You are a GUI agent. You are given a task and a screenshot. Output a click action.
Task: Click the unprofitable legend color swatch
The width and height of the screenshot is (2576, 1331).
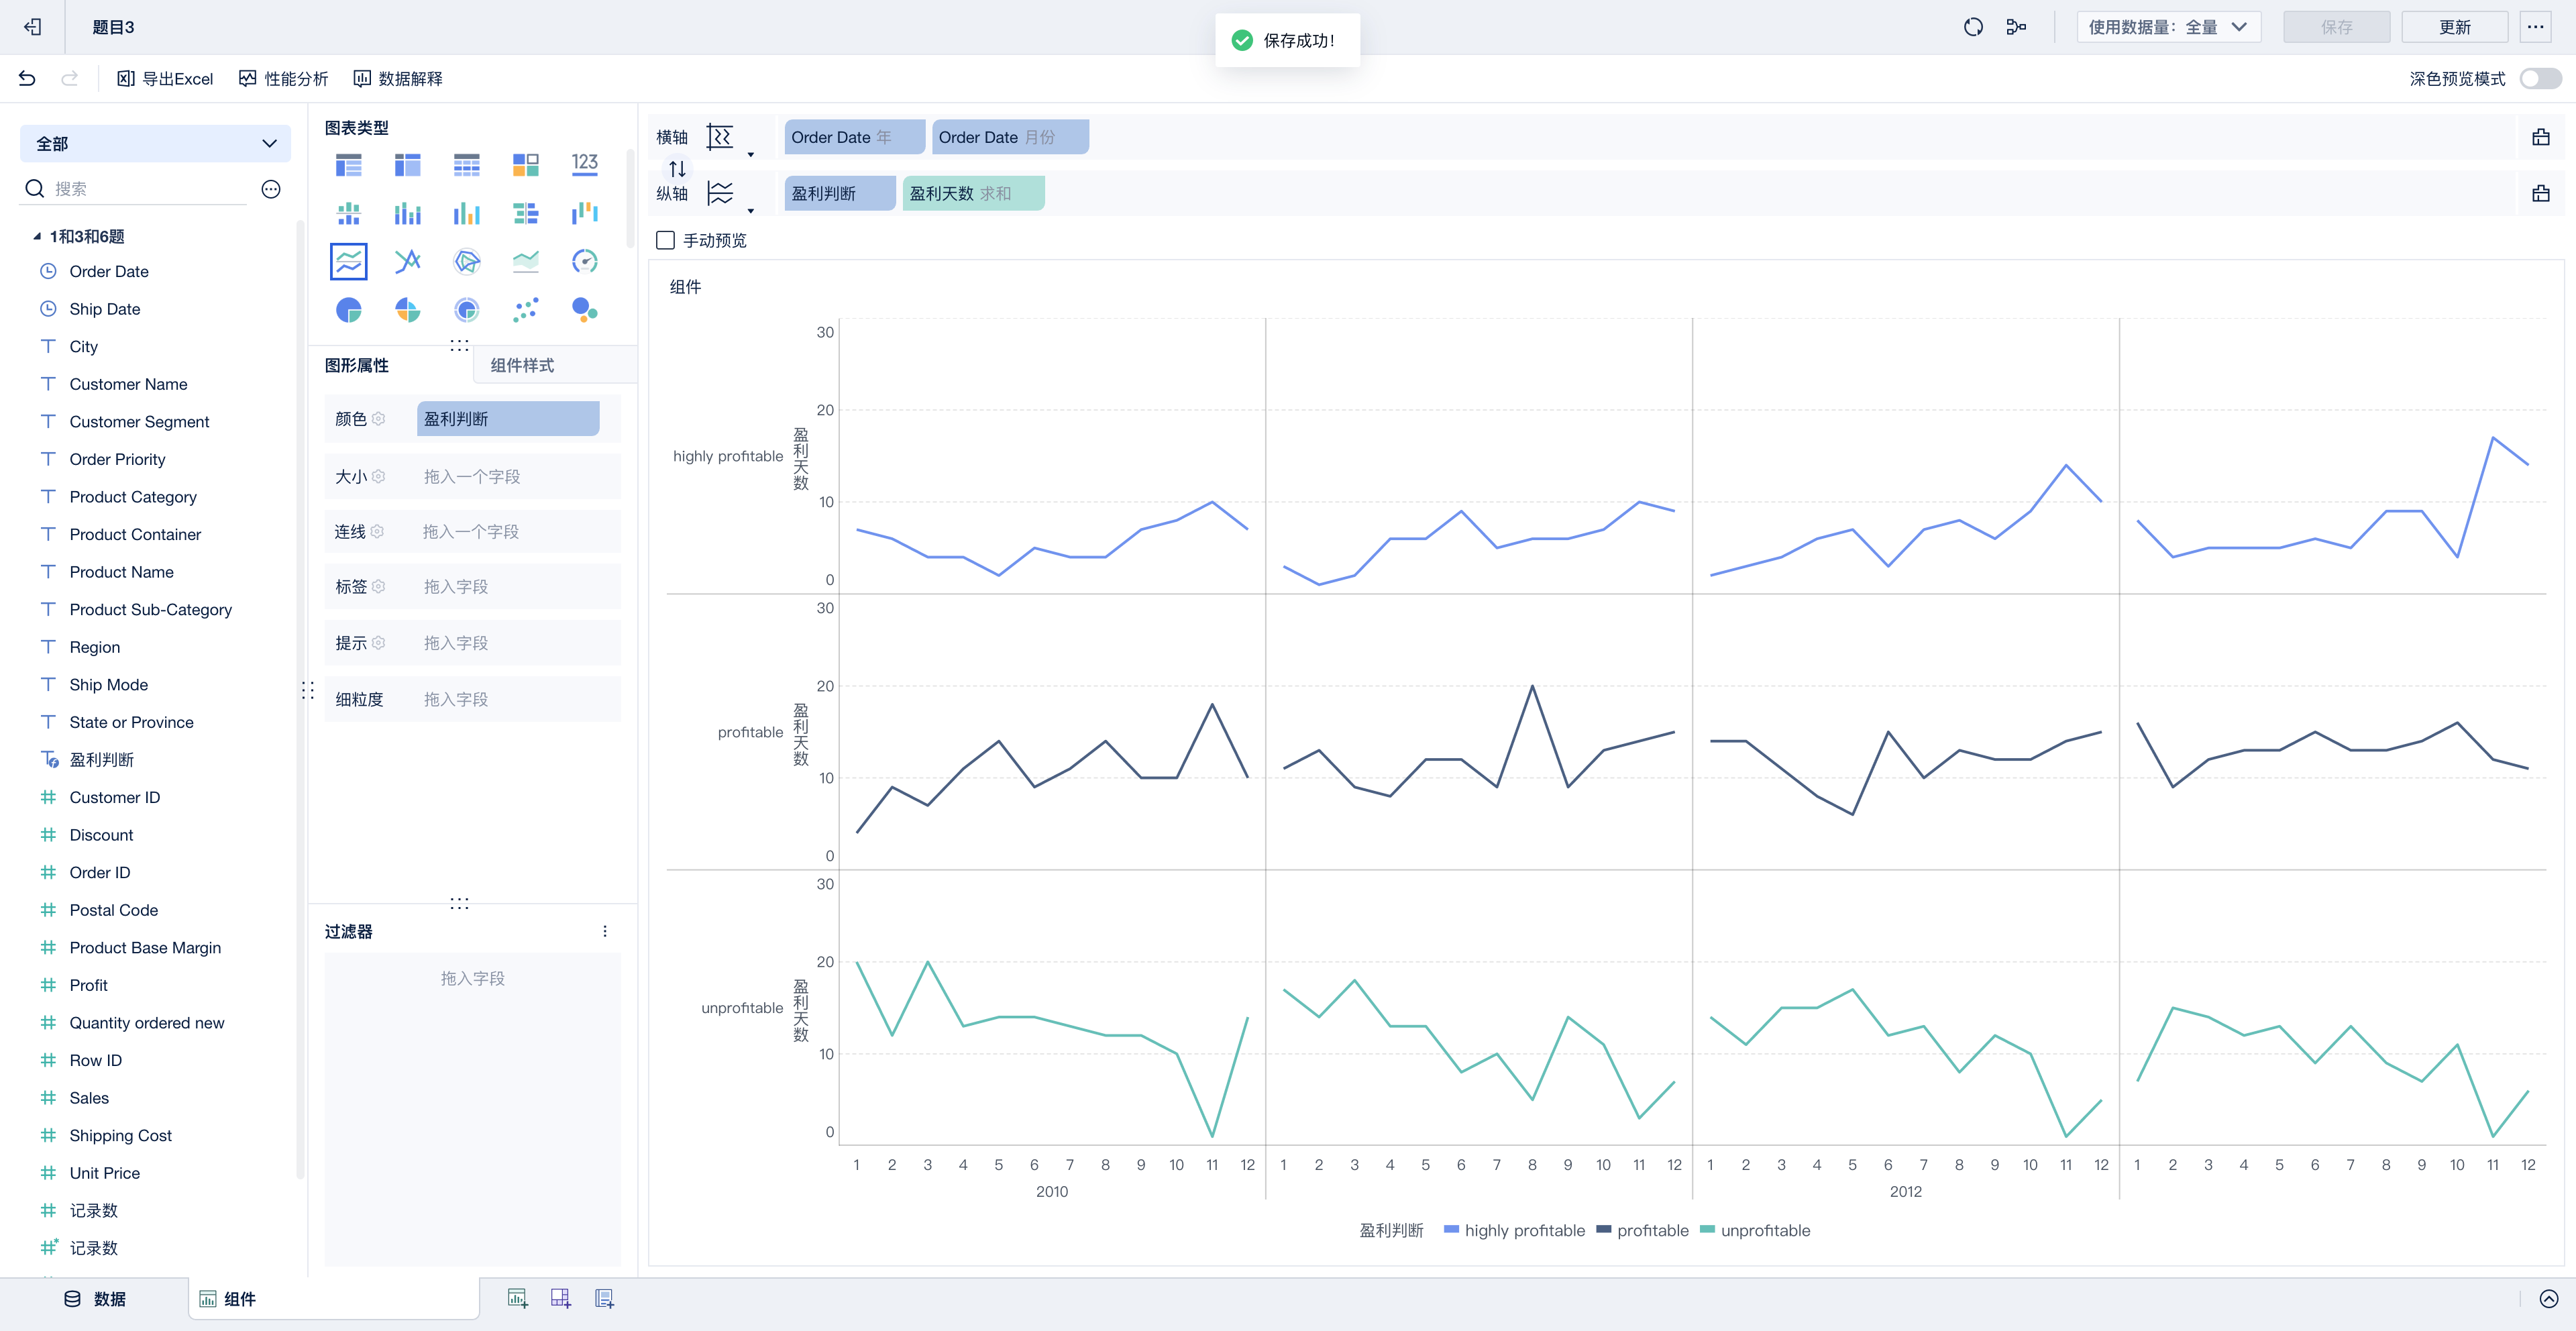coord(1707,1229)
